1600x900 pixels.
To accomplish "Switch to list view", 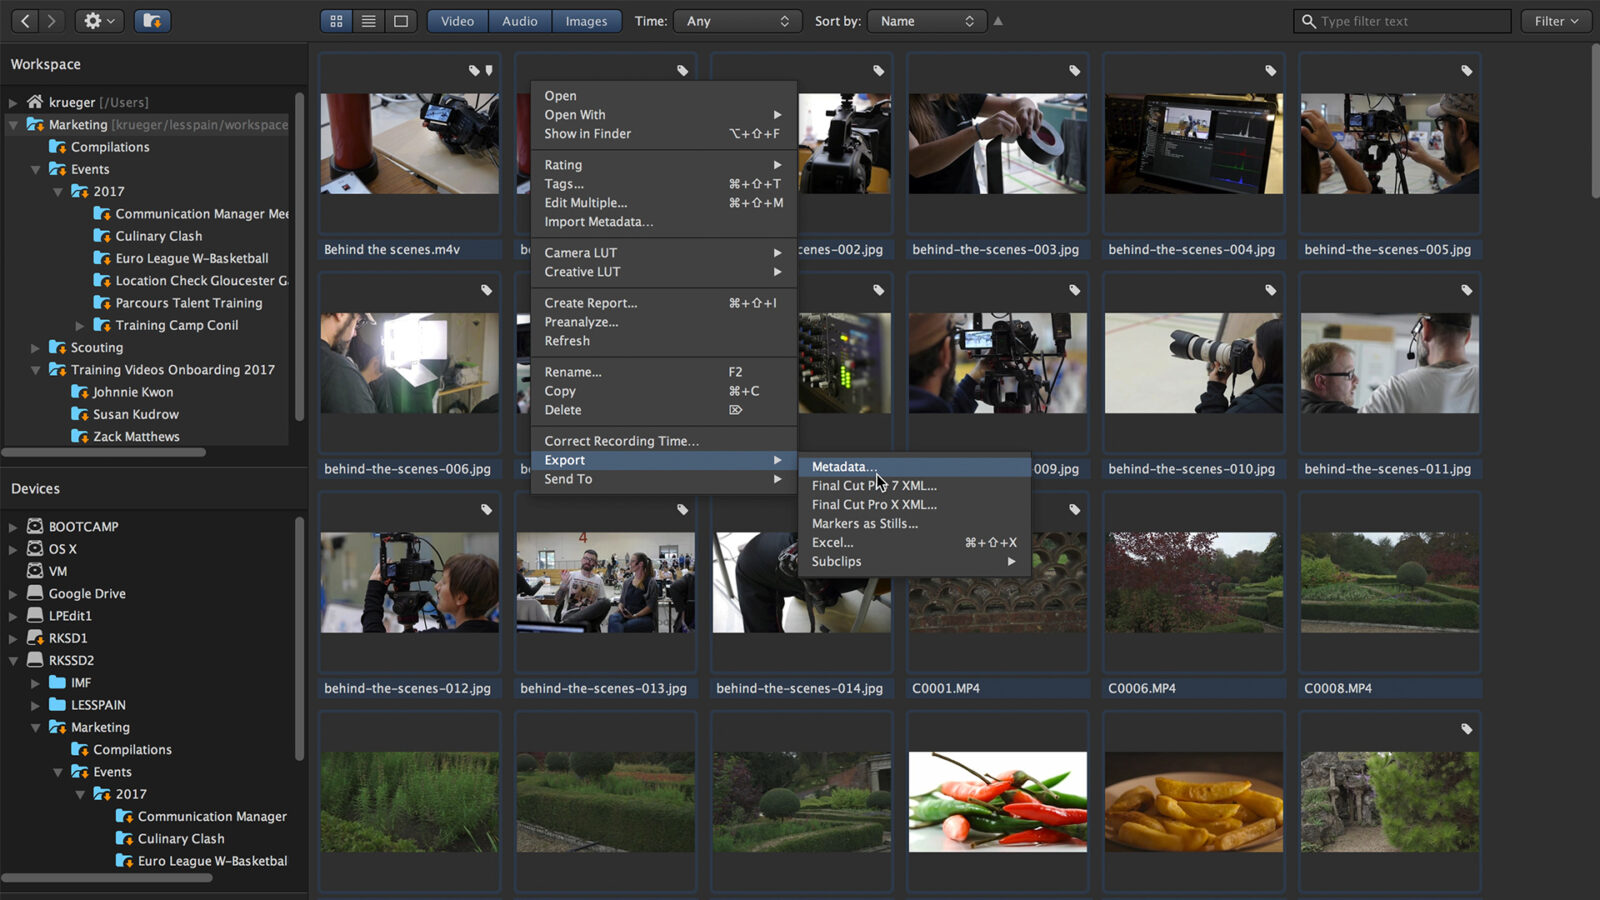I will point(368,21).
